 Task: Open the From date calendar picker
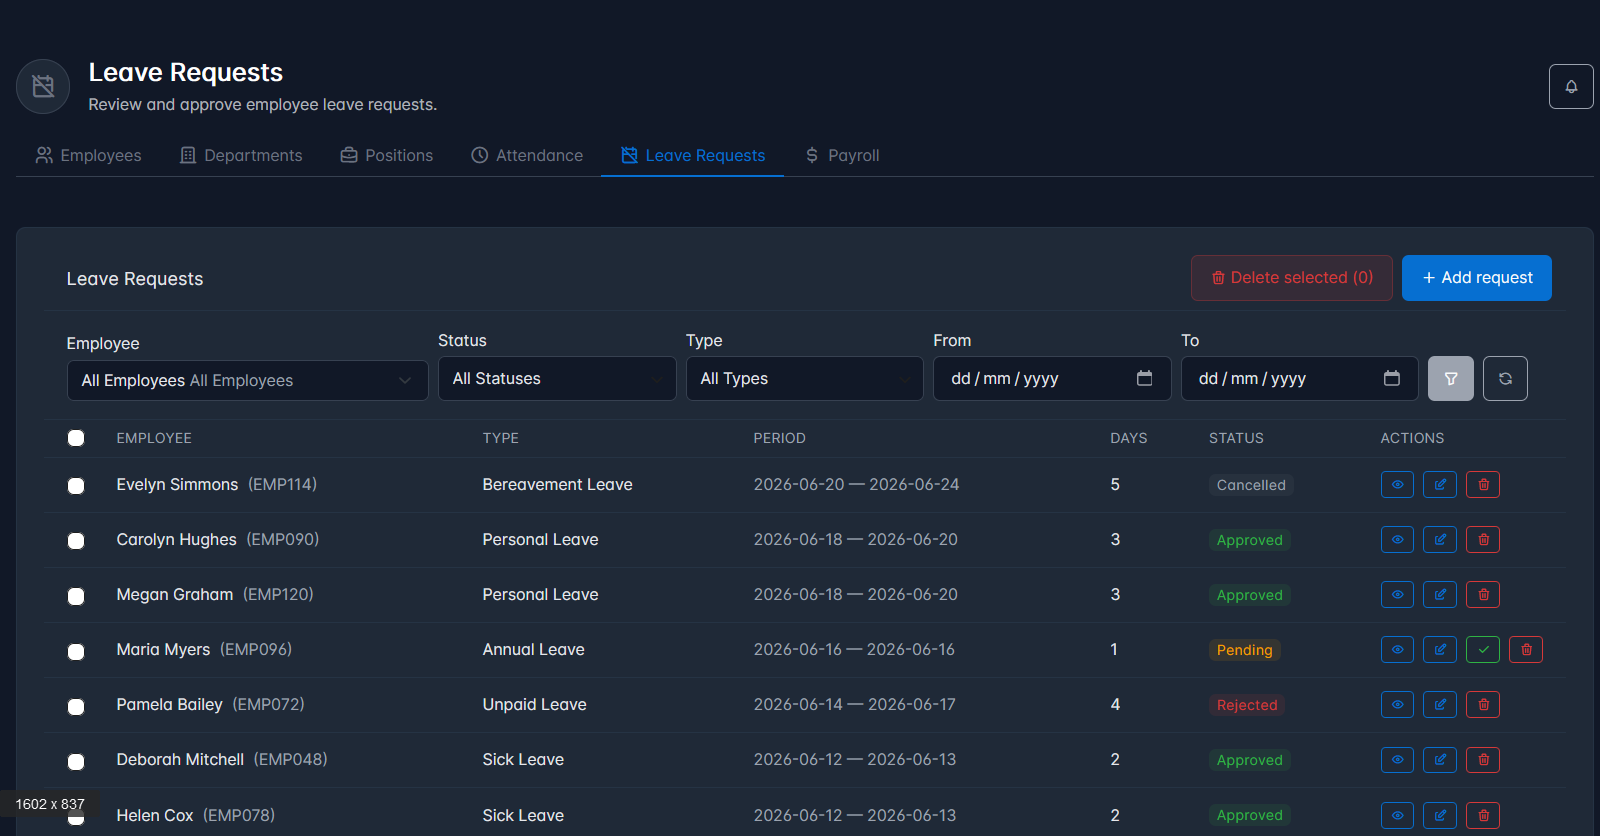[1145, 378]
